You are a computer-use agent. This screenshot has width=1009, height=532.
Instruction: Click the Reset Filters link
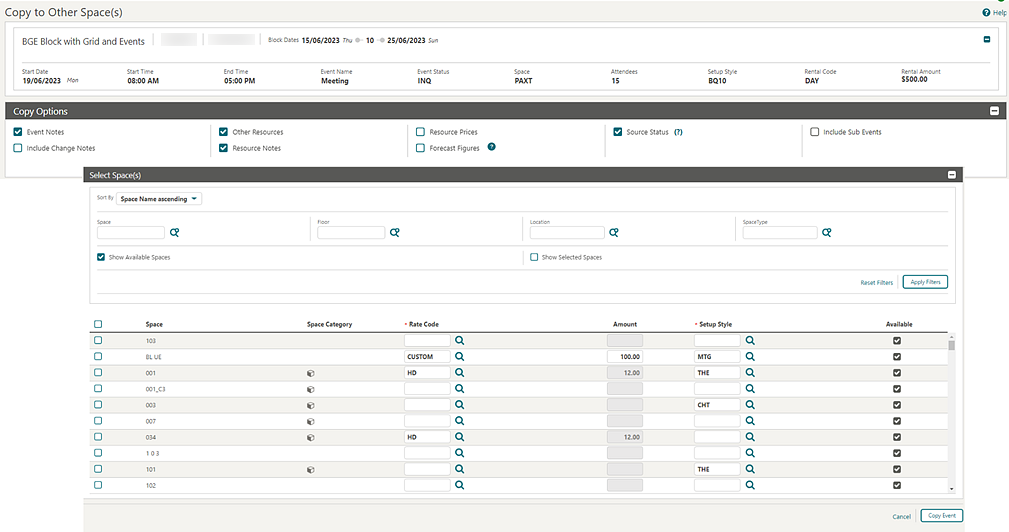pos(876,283)
